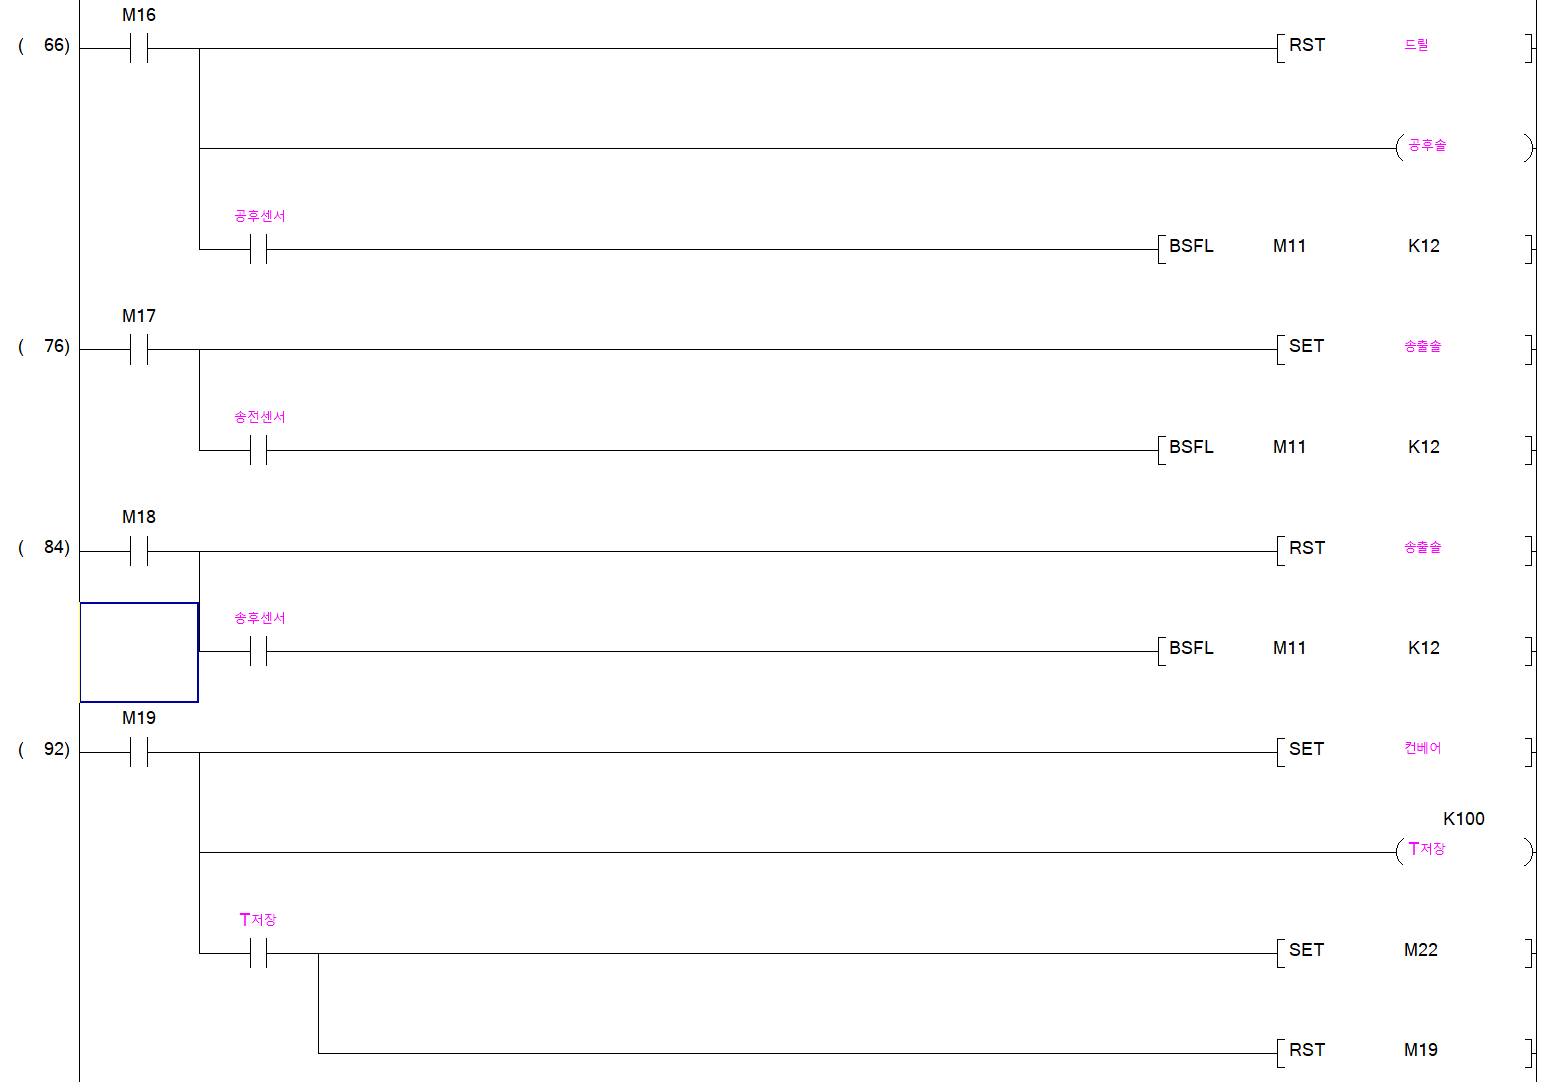This screenshot has width=1543, height=1082.
Task: Click the BSFL M11 K12 under step 66
Action: pyautogui.click(x=1345, y=249)
